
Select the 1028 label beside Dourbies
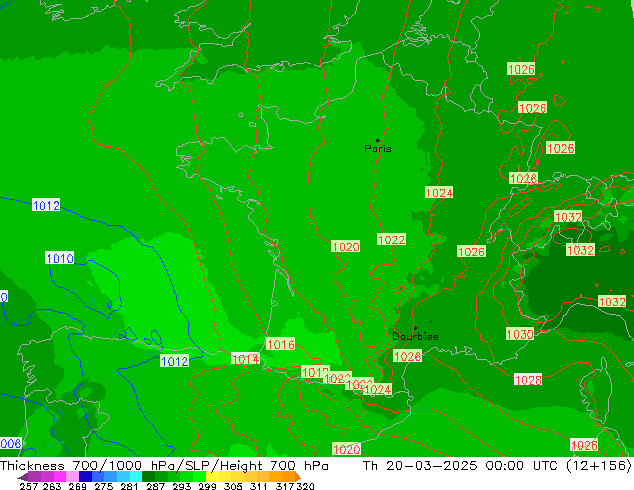click(408, 356)
